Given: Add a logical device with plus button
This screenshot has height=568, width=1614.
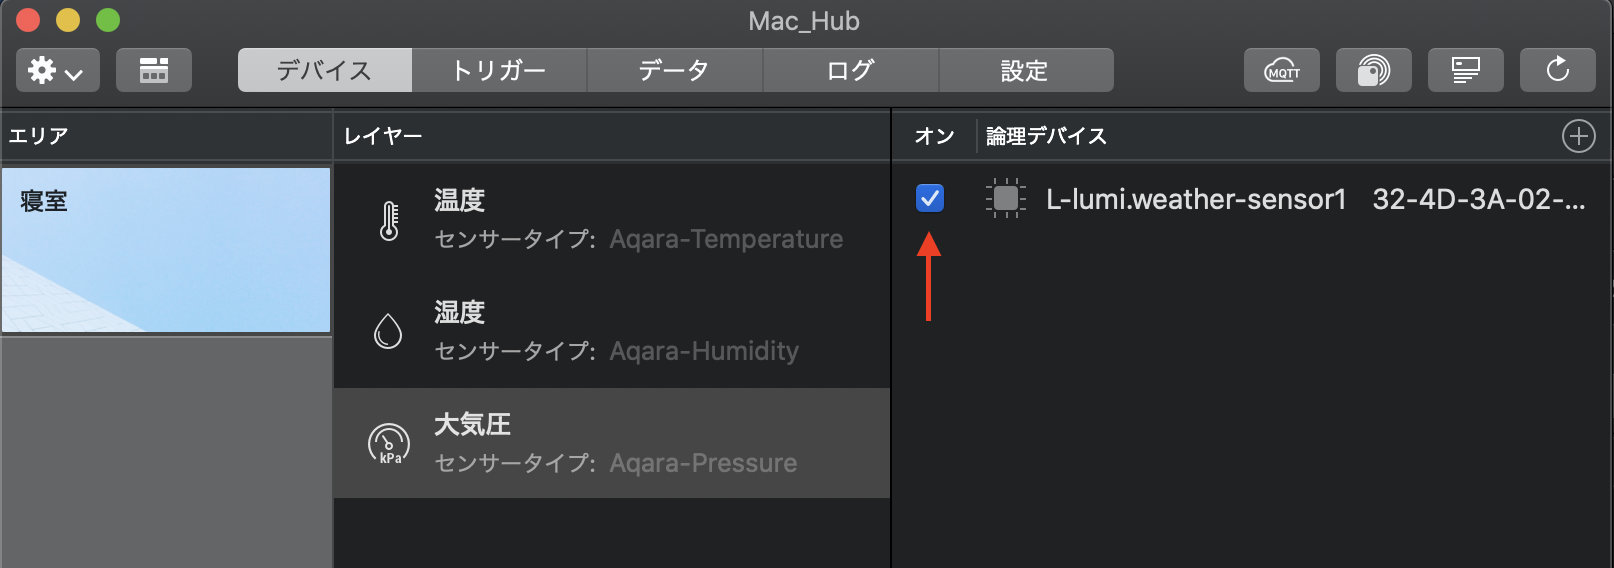Looking at the screenshot, I should coord(1579,136).
